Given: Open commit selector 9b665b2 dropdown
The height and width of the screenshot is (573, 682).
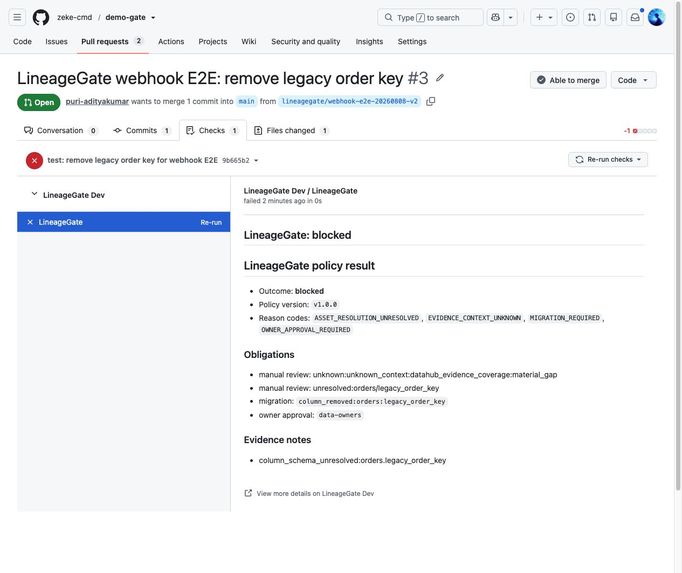Looking at the screenshot, I should pyautogui.click(x=240, y=161).
